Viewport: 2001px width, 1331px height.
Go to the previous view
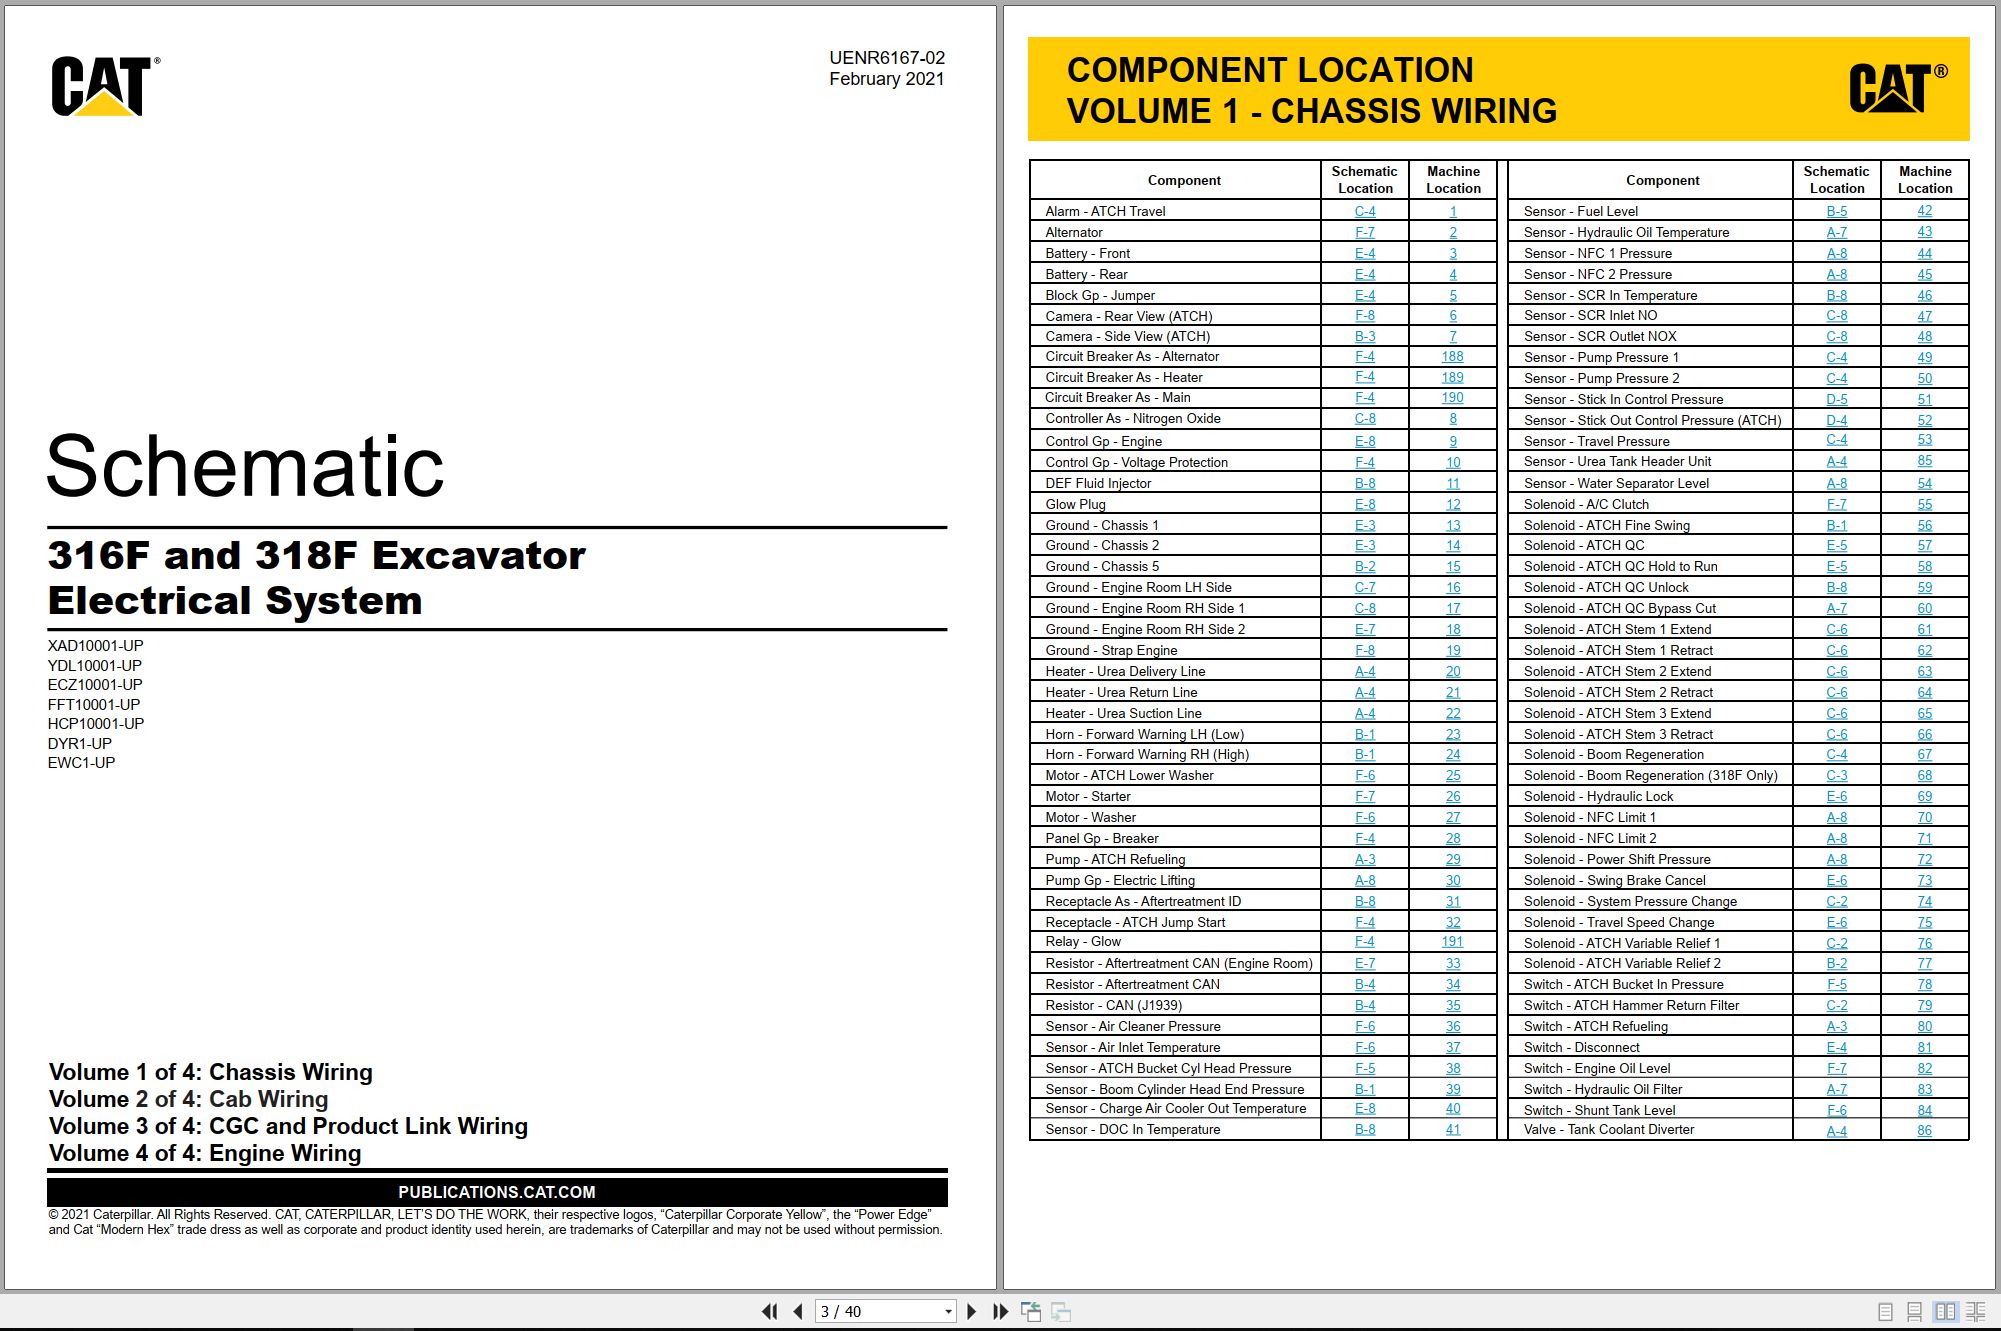[x=1031, y=1311]
